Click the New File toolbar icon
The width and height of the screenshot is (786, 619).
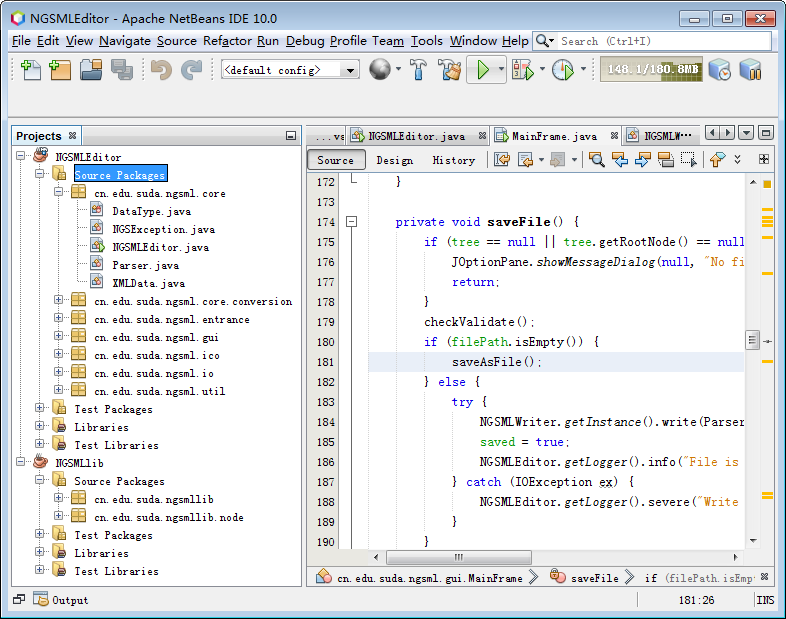[31, 70]
